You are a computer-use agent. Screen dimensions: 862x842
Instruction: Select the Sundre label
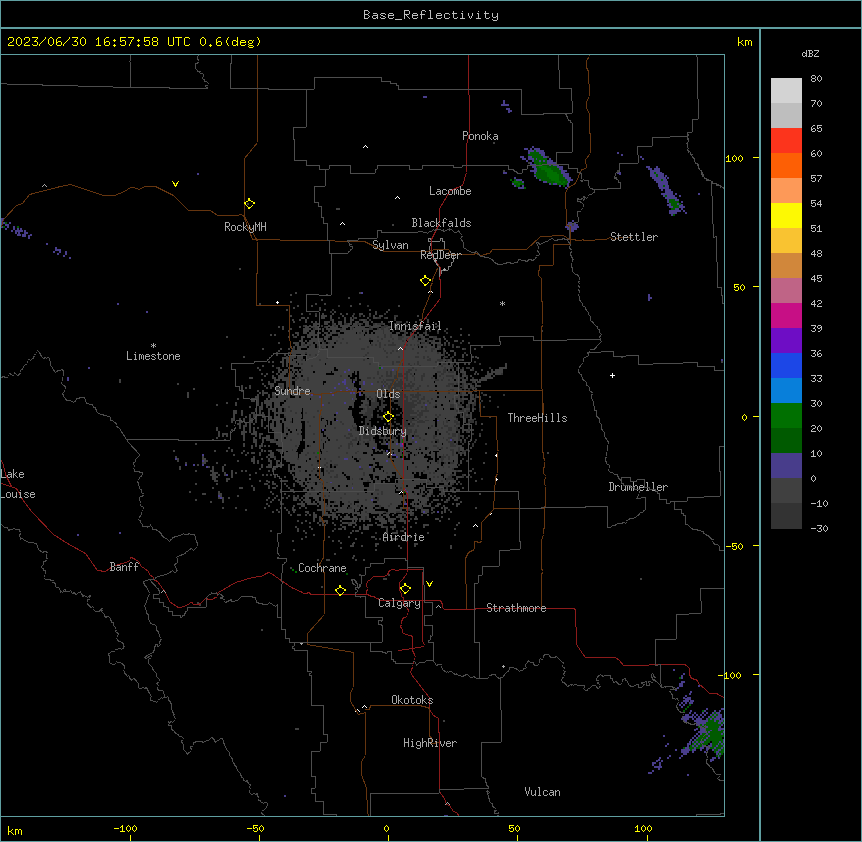click(292, 391)
